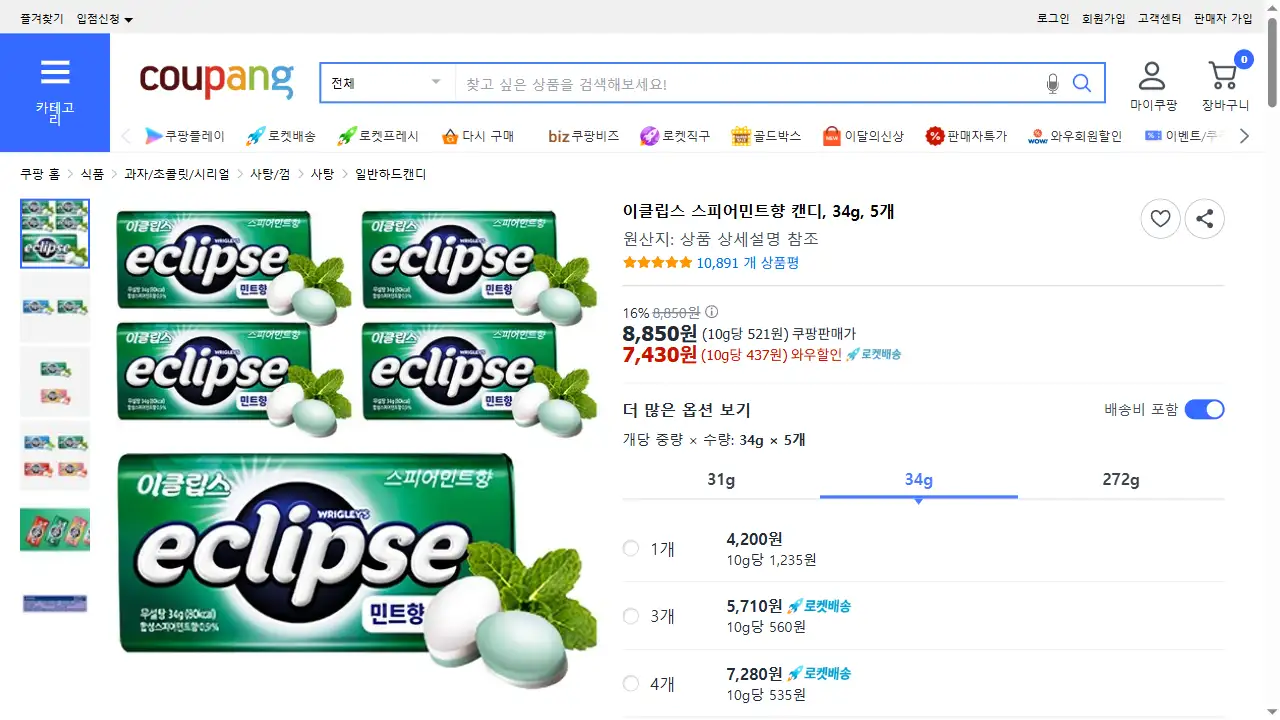The width and height of the screenshot is (1280, 720).
Task: Toggle the 배송비 포함 switch
Action: 1204,409
